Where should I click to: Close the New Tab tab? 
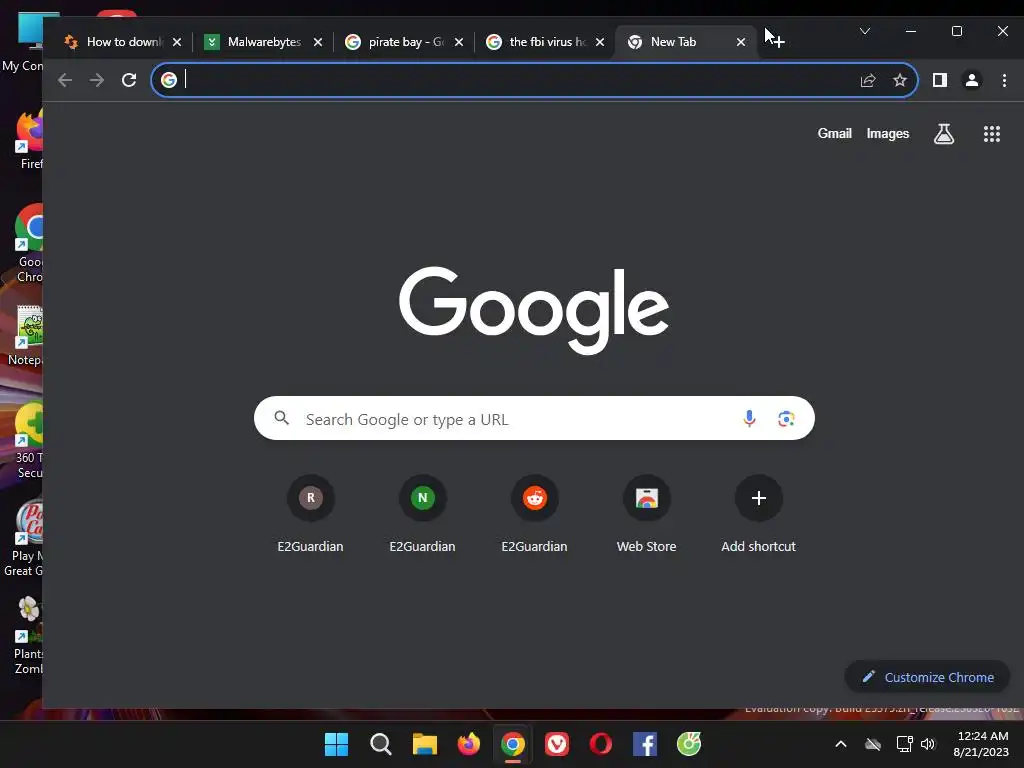741,42
